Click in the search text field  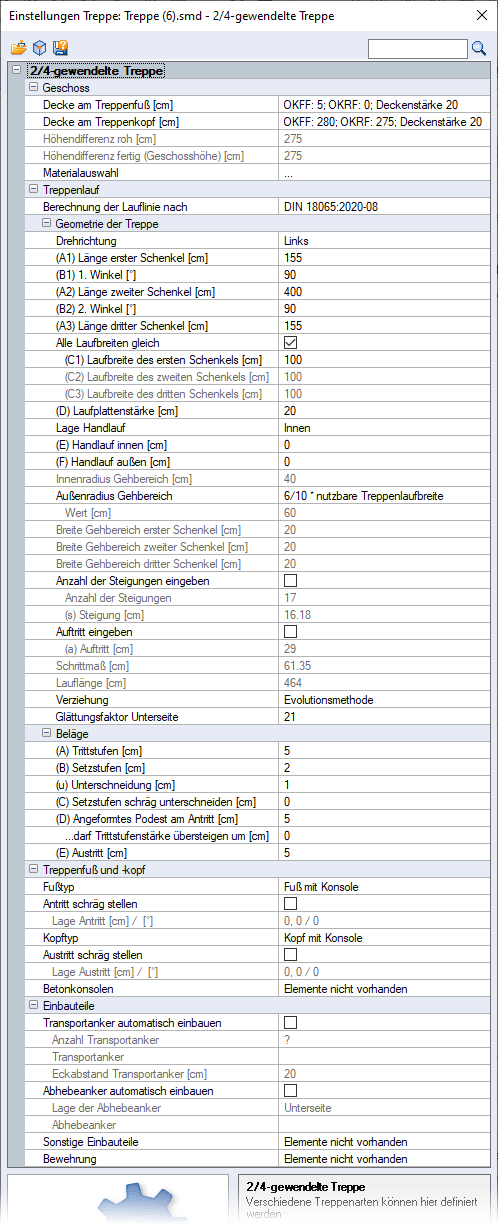coord(418,48)
